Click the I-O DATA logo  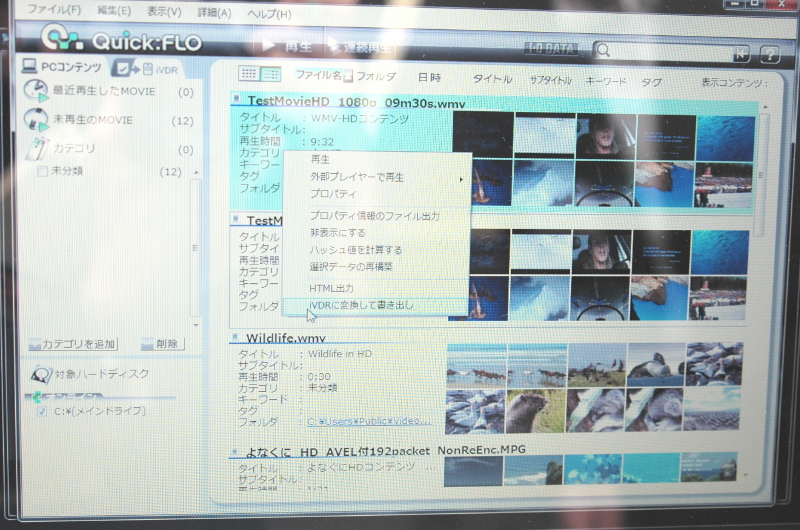click(551, 48)
